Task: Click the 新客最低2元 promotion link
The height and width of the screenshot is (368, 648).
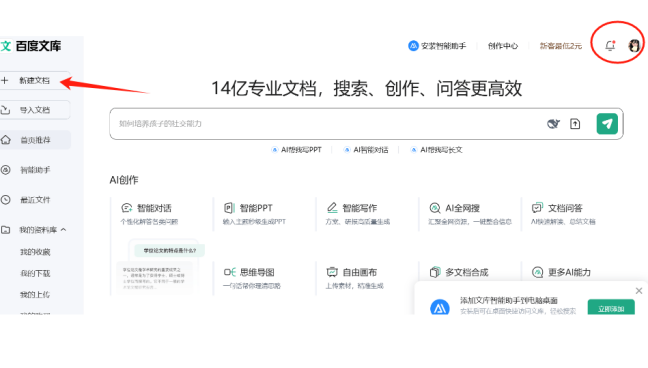Action: [561, 46]
